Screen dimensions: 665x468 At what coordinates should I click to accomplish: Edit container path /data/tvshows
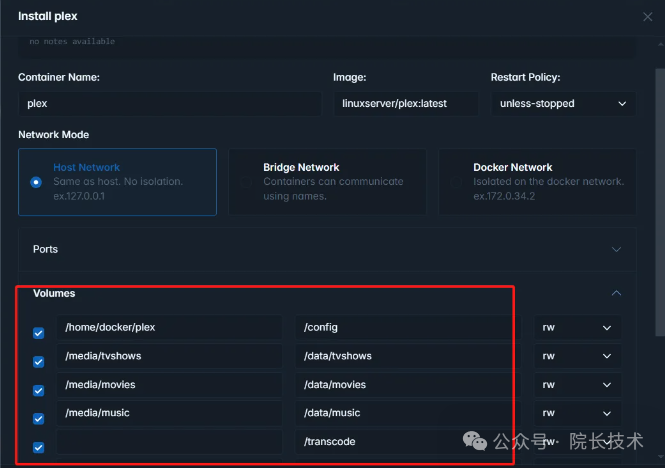408,356
